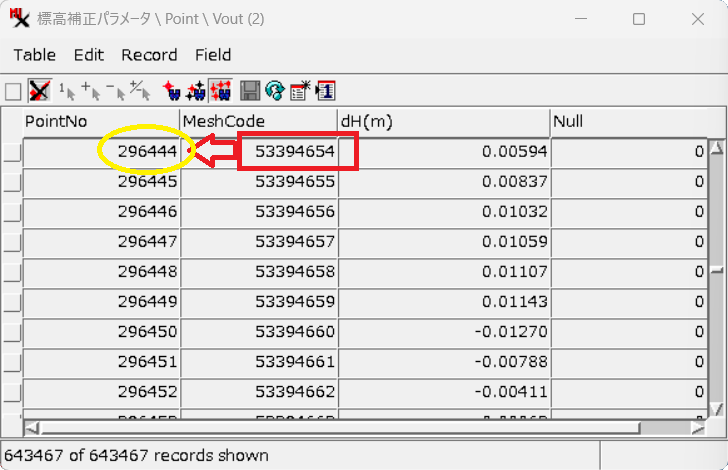728x470 pixels.
Task: Open the Record menu
Action: (149, 55)
